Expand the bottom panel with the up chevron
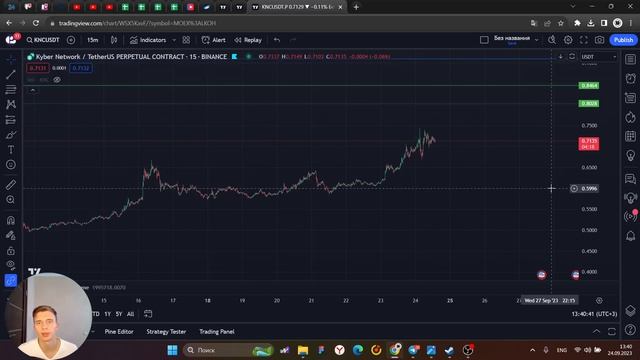This screenshot has width=640, height=360. tap(596, 331)
